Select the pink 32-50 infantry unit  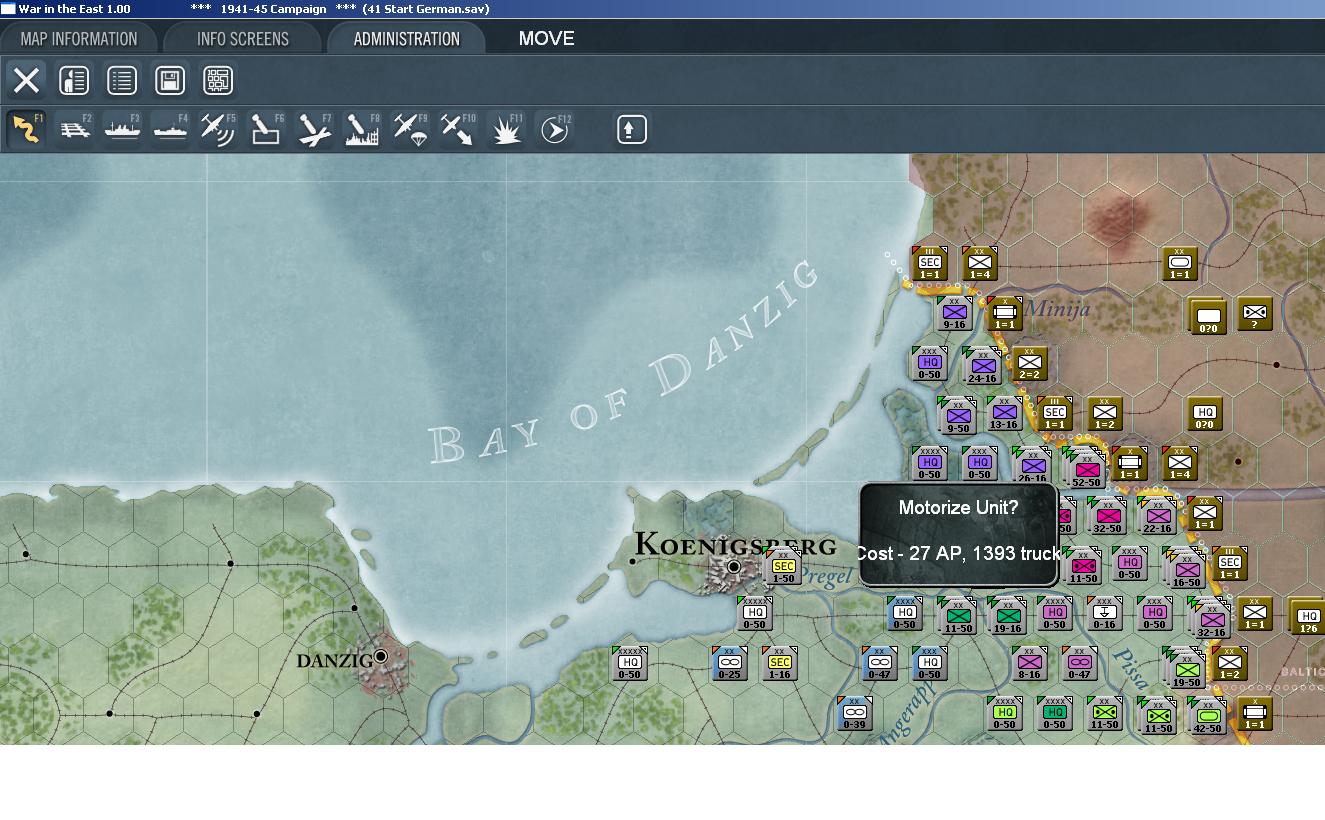point(1107,516)
